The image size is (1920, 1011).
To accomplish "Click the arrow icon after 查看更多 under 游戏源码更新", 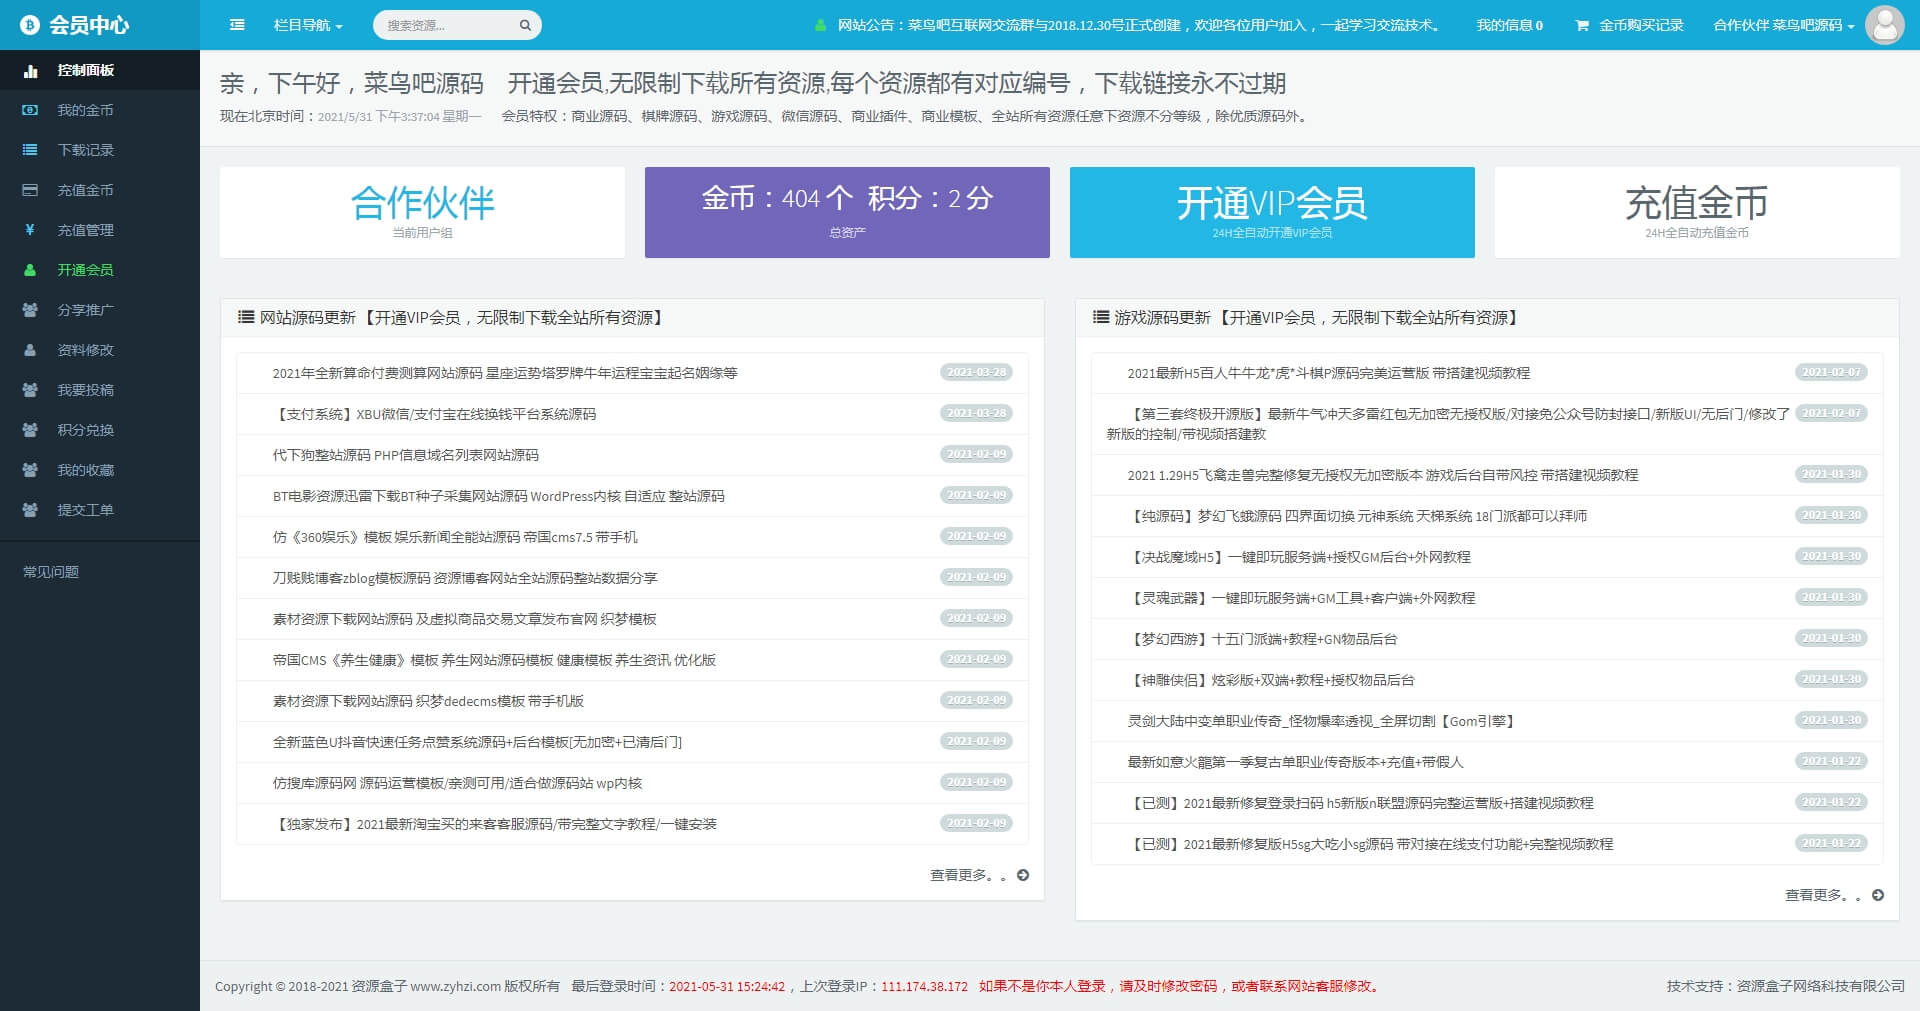I will click(1878, 895).
